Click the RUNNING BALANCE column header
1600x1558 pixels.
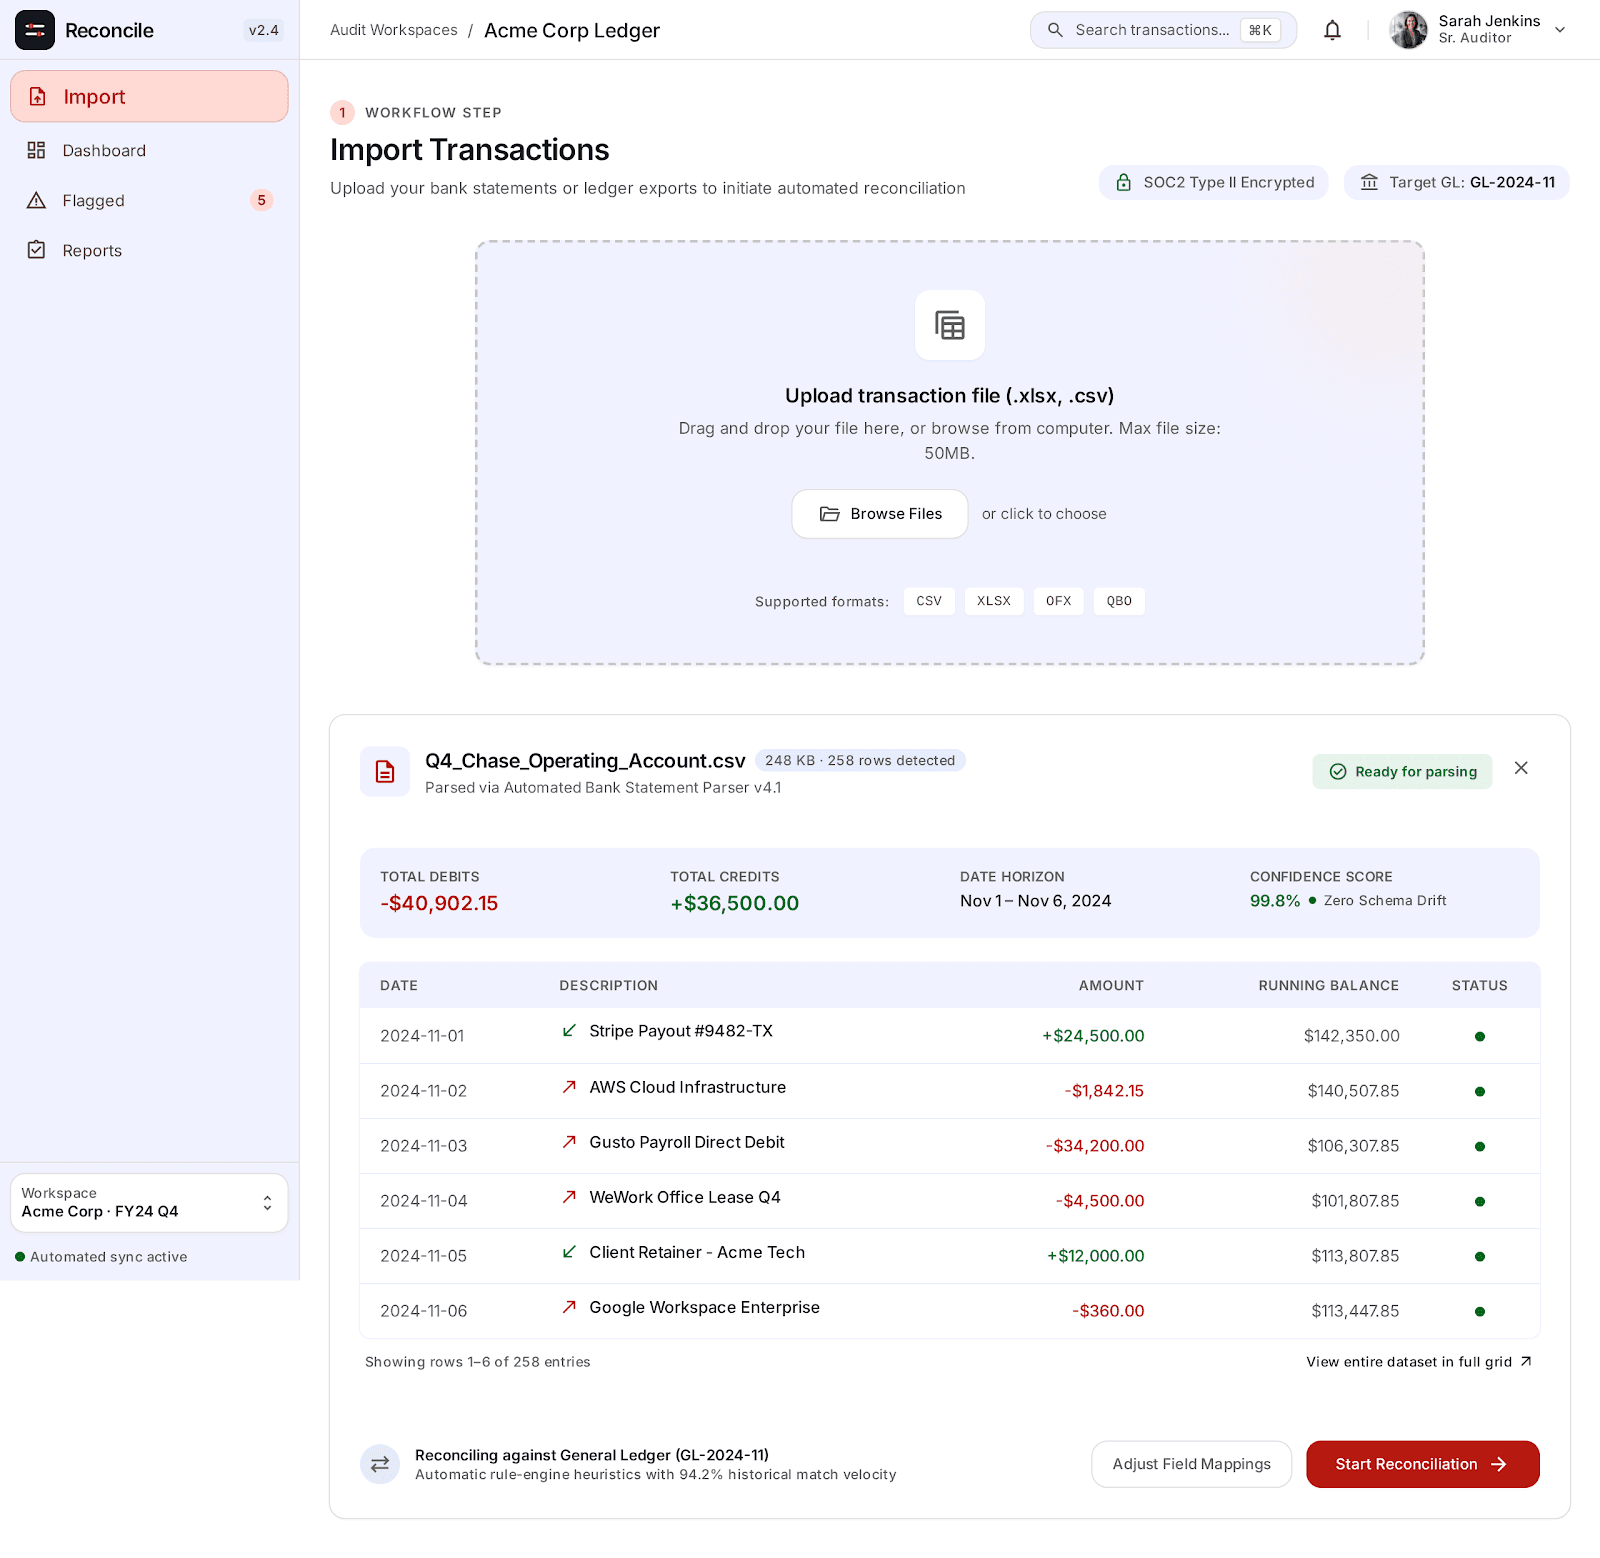tap(1328, 985)
